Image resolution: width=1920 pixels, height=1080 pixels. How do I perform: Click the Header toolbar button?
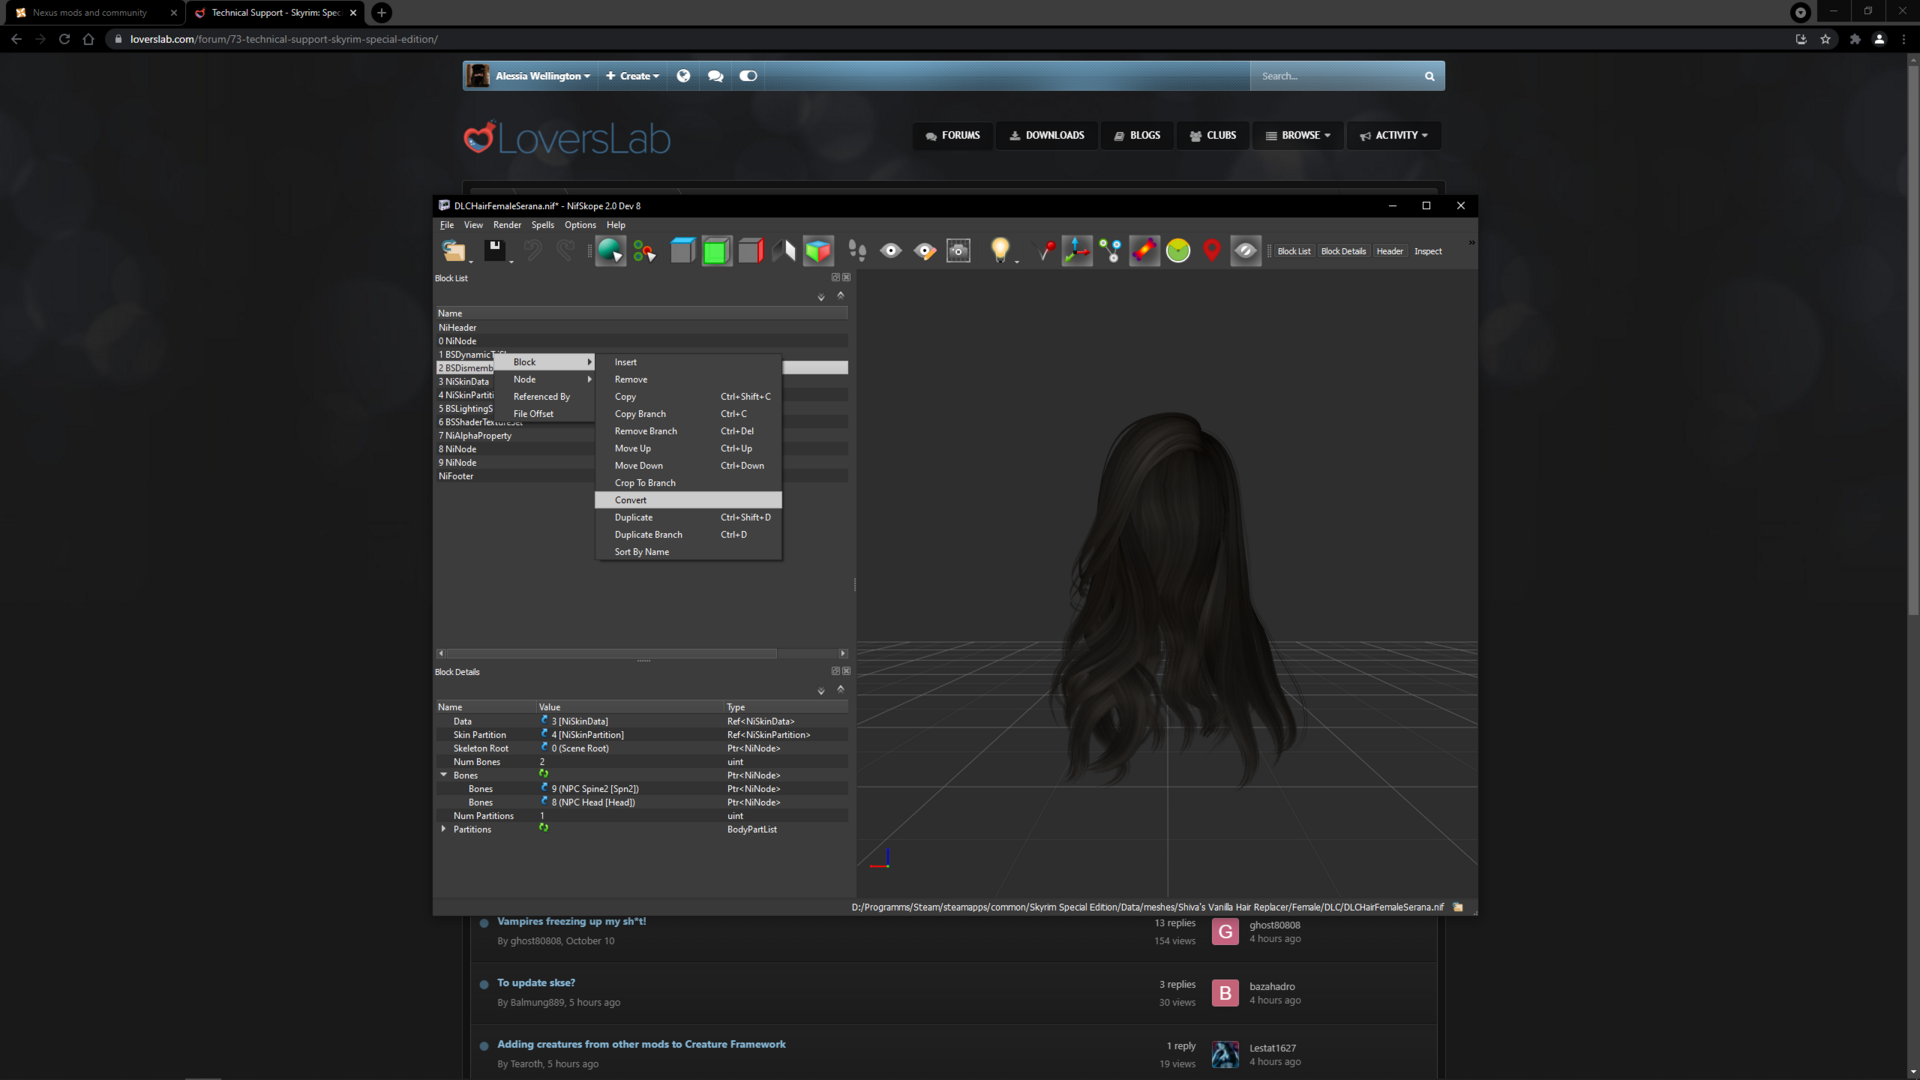coord(1390,252)
